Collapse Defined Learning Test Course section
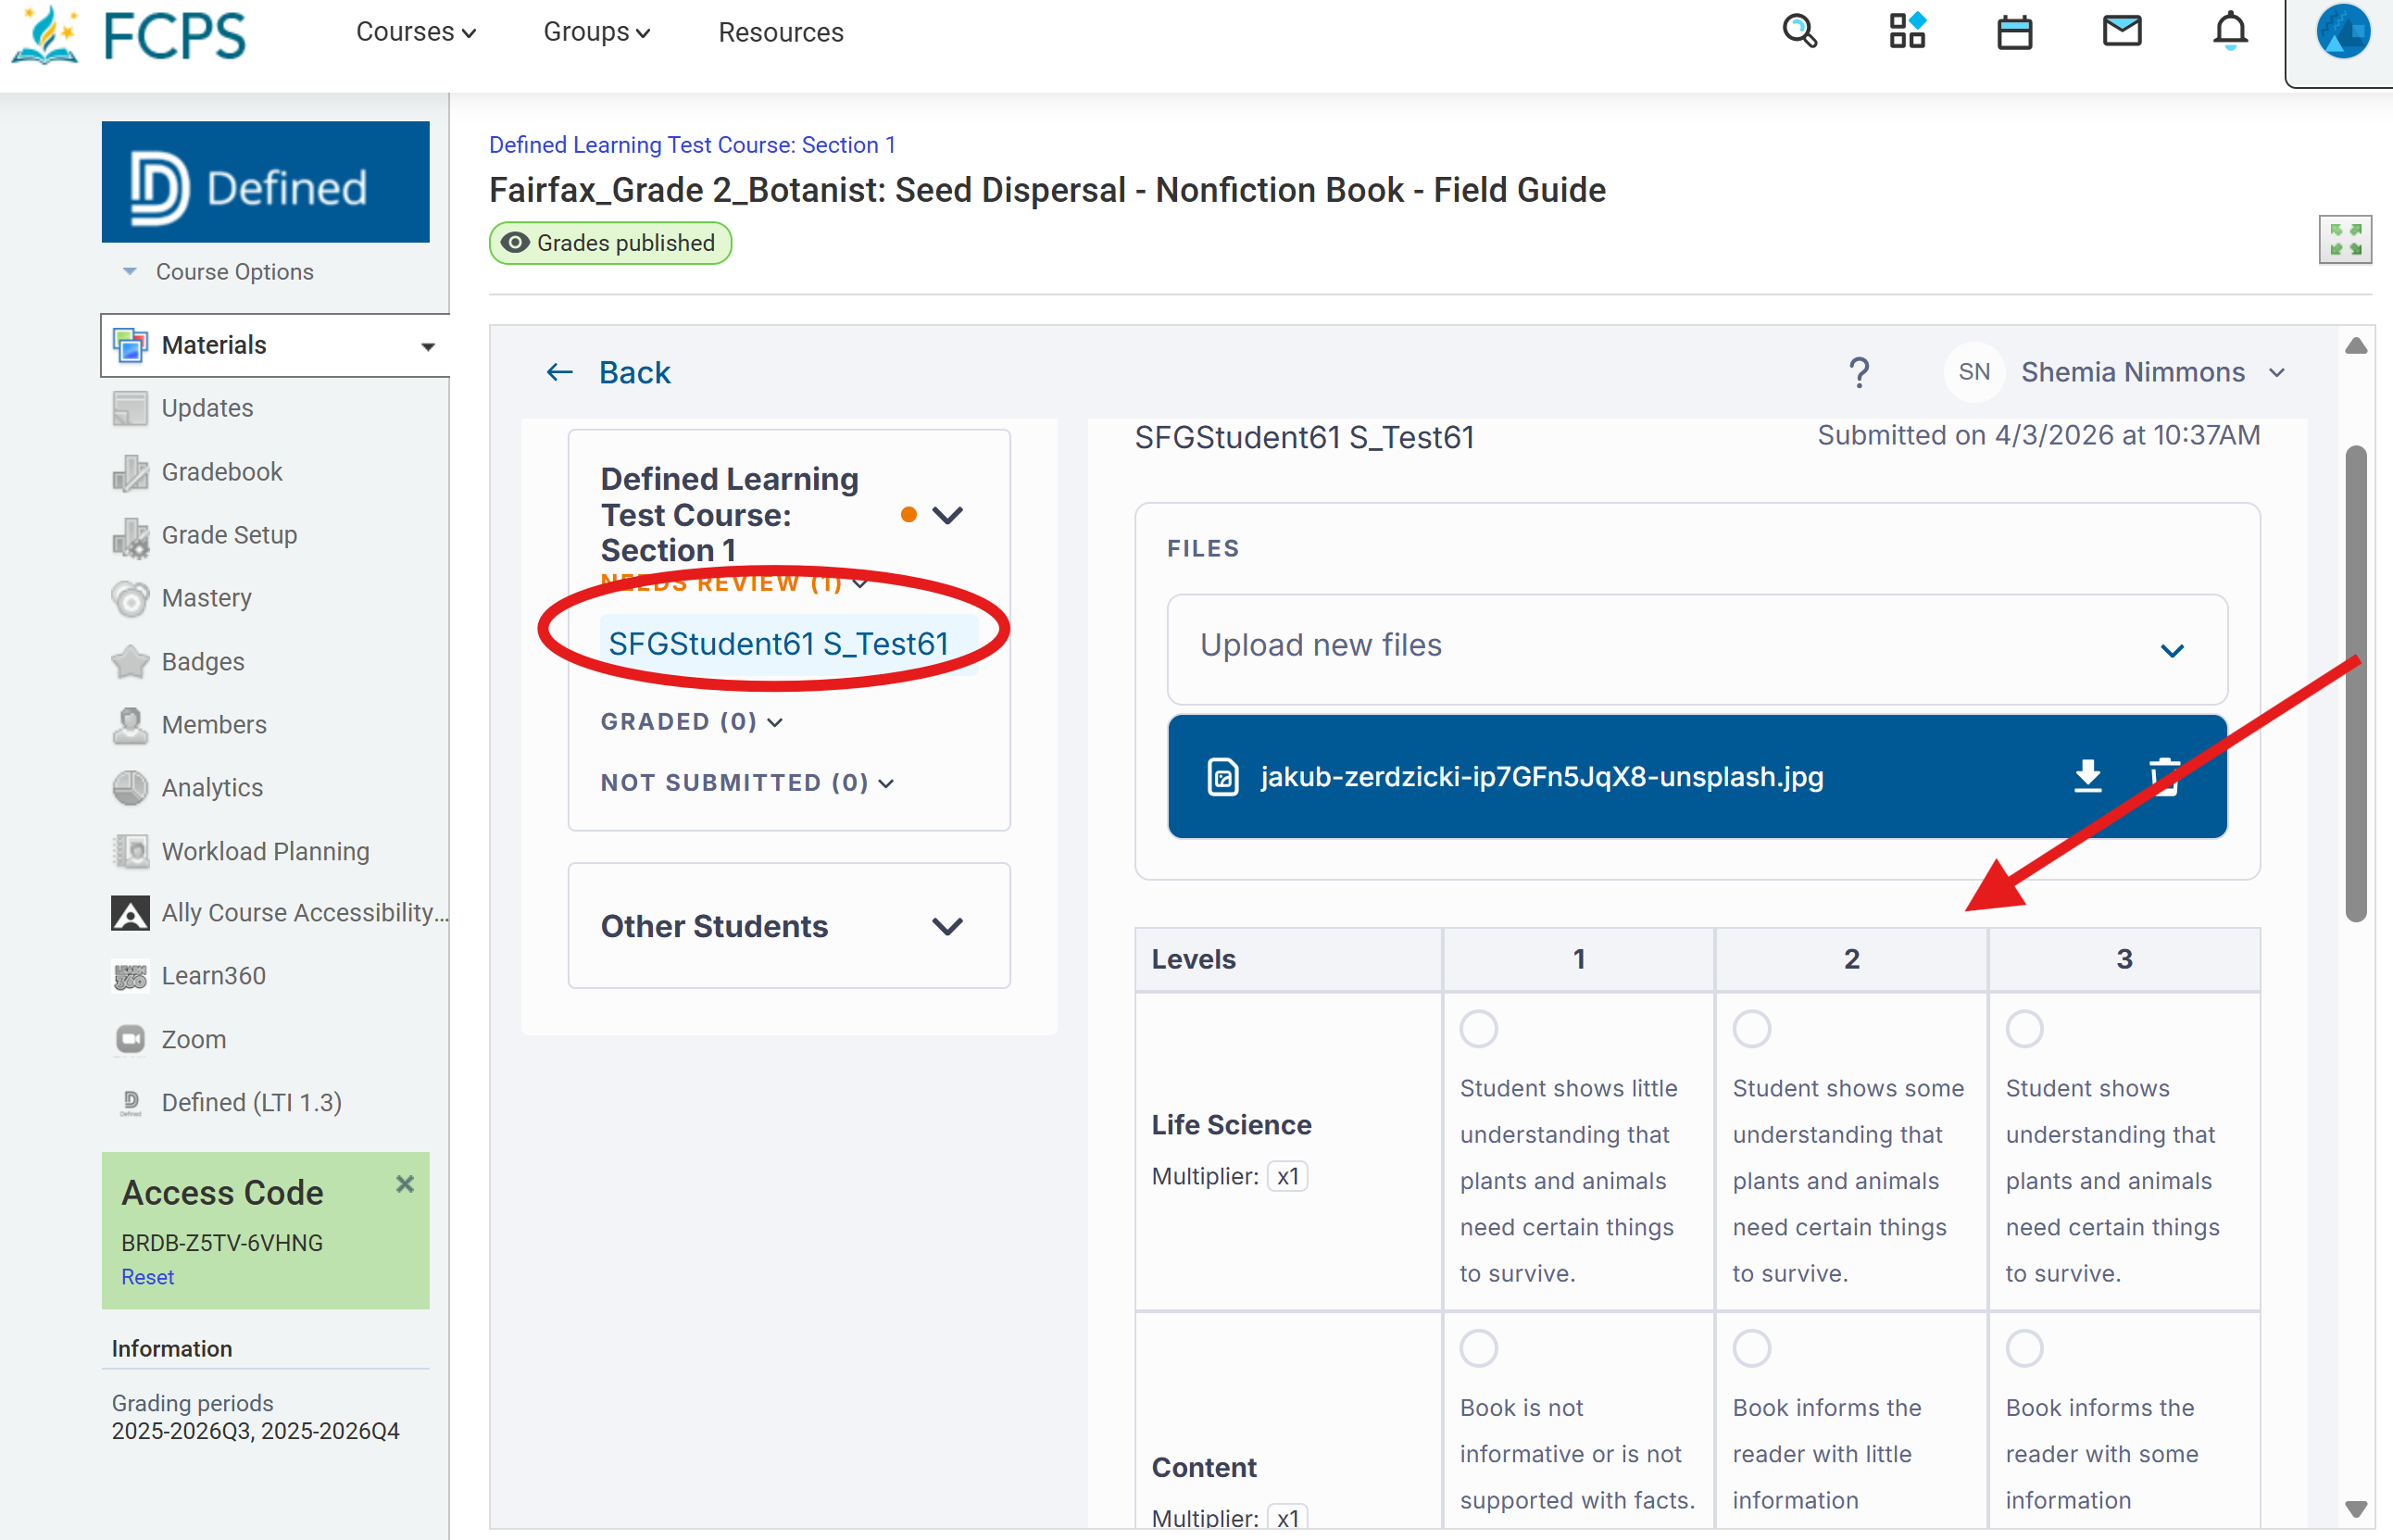 point(946,515)
